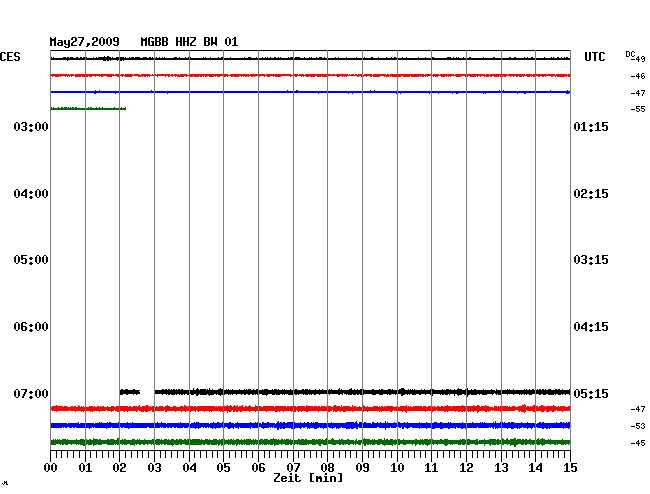Click the DC offset value -45
The height and width of the screenshot is (494, 650).
(638, 443)
